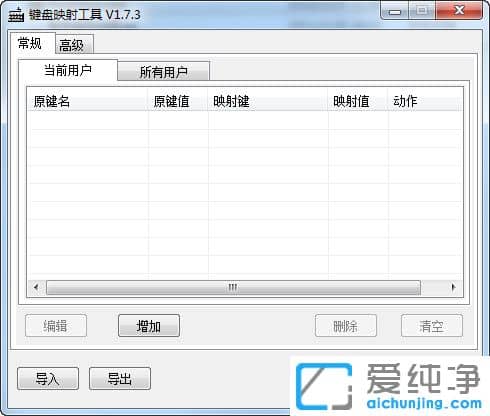Image resolution: width=490 pixels, height=416 pixels.
Task: Click the right scroll arrow of list
Action: (453, 287)
